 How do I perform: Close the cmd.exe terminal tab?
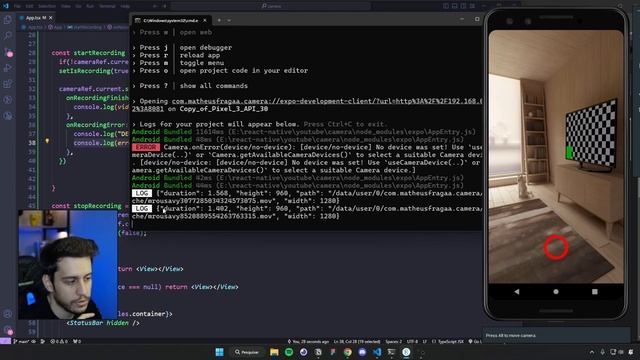[x=205, y=20]
